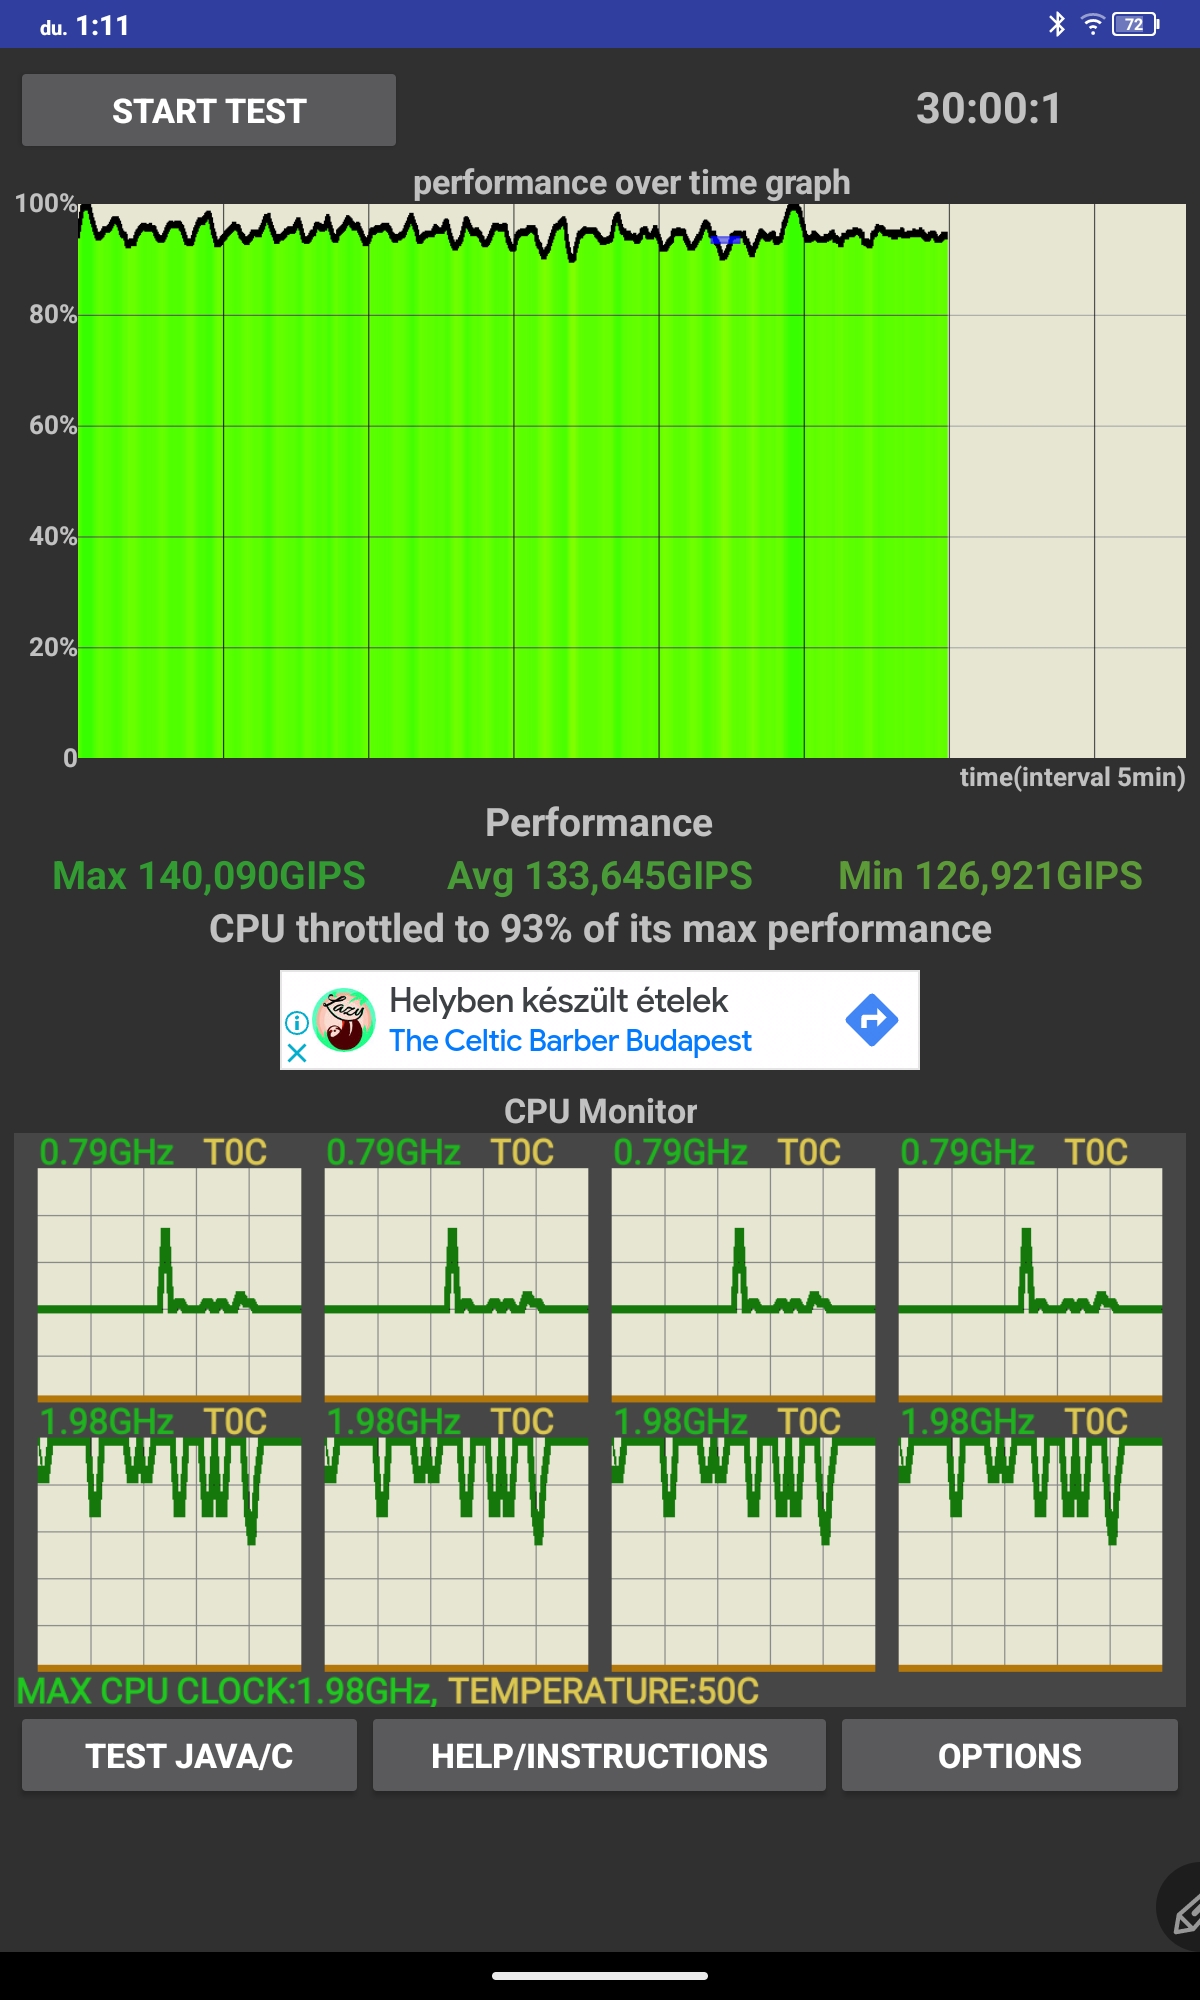
Task: Tap the Bluetooth status icon
Action: [x=1057, y=24]
